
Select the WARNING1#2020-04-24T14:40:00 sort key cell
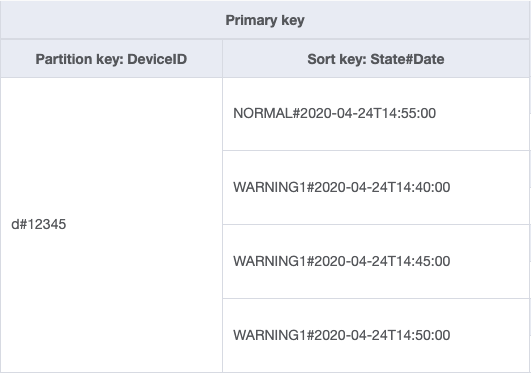tap(376, 187)
